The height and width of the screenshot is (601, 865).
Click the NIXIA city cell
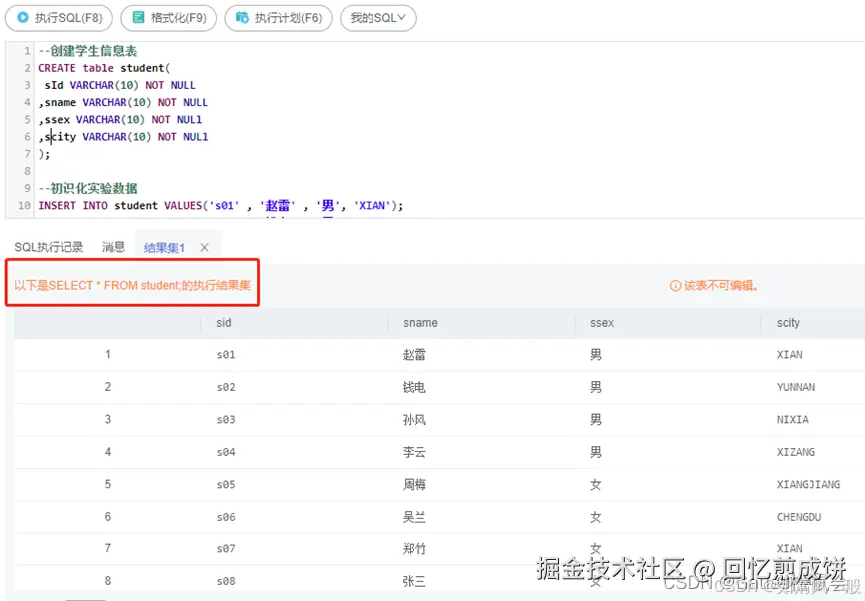[x=793, y=420]
